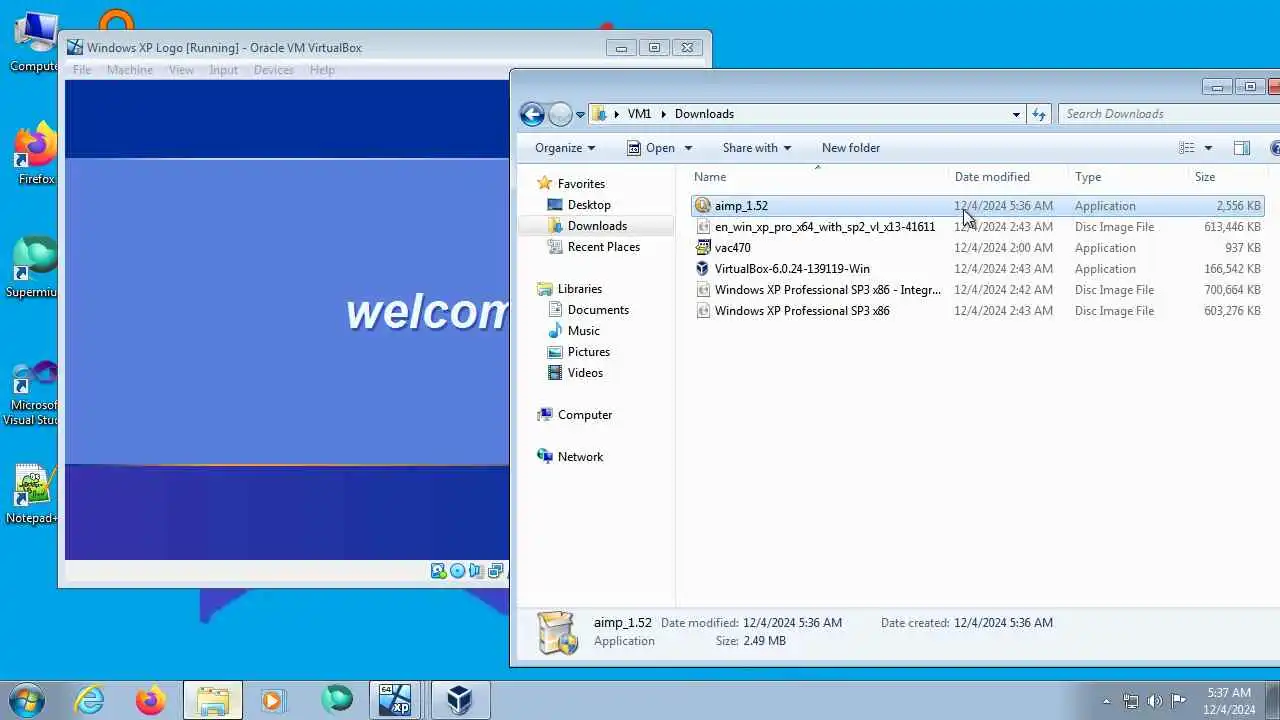Image resolution: width=1280 pixels, height=720 pixels.
Task: Open Machine menu in VirtualBox window
Action: coord(130,70)
